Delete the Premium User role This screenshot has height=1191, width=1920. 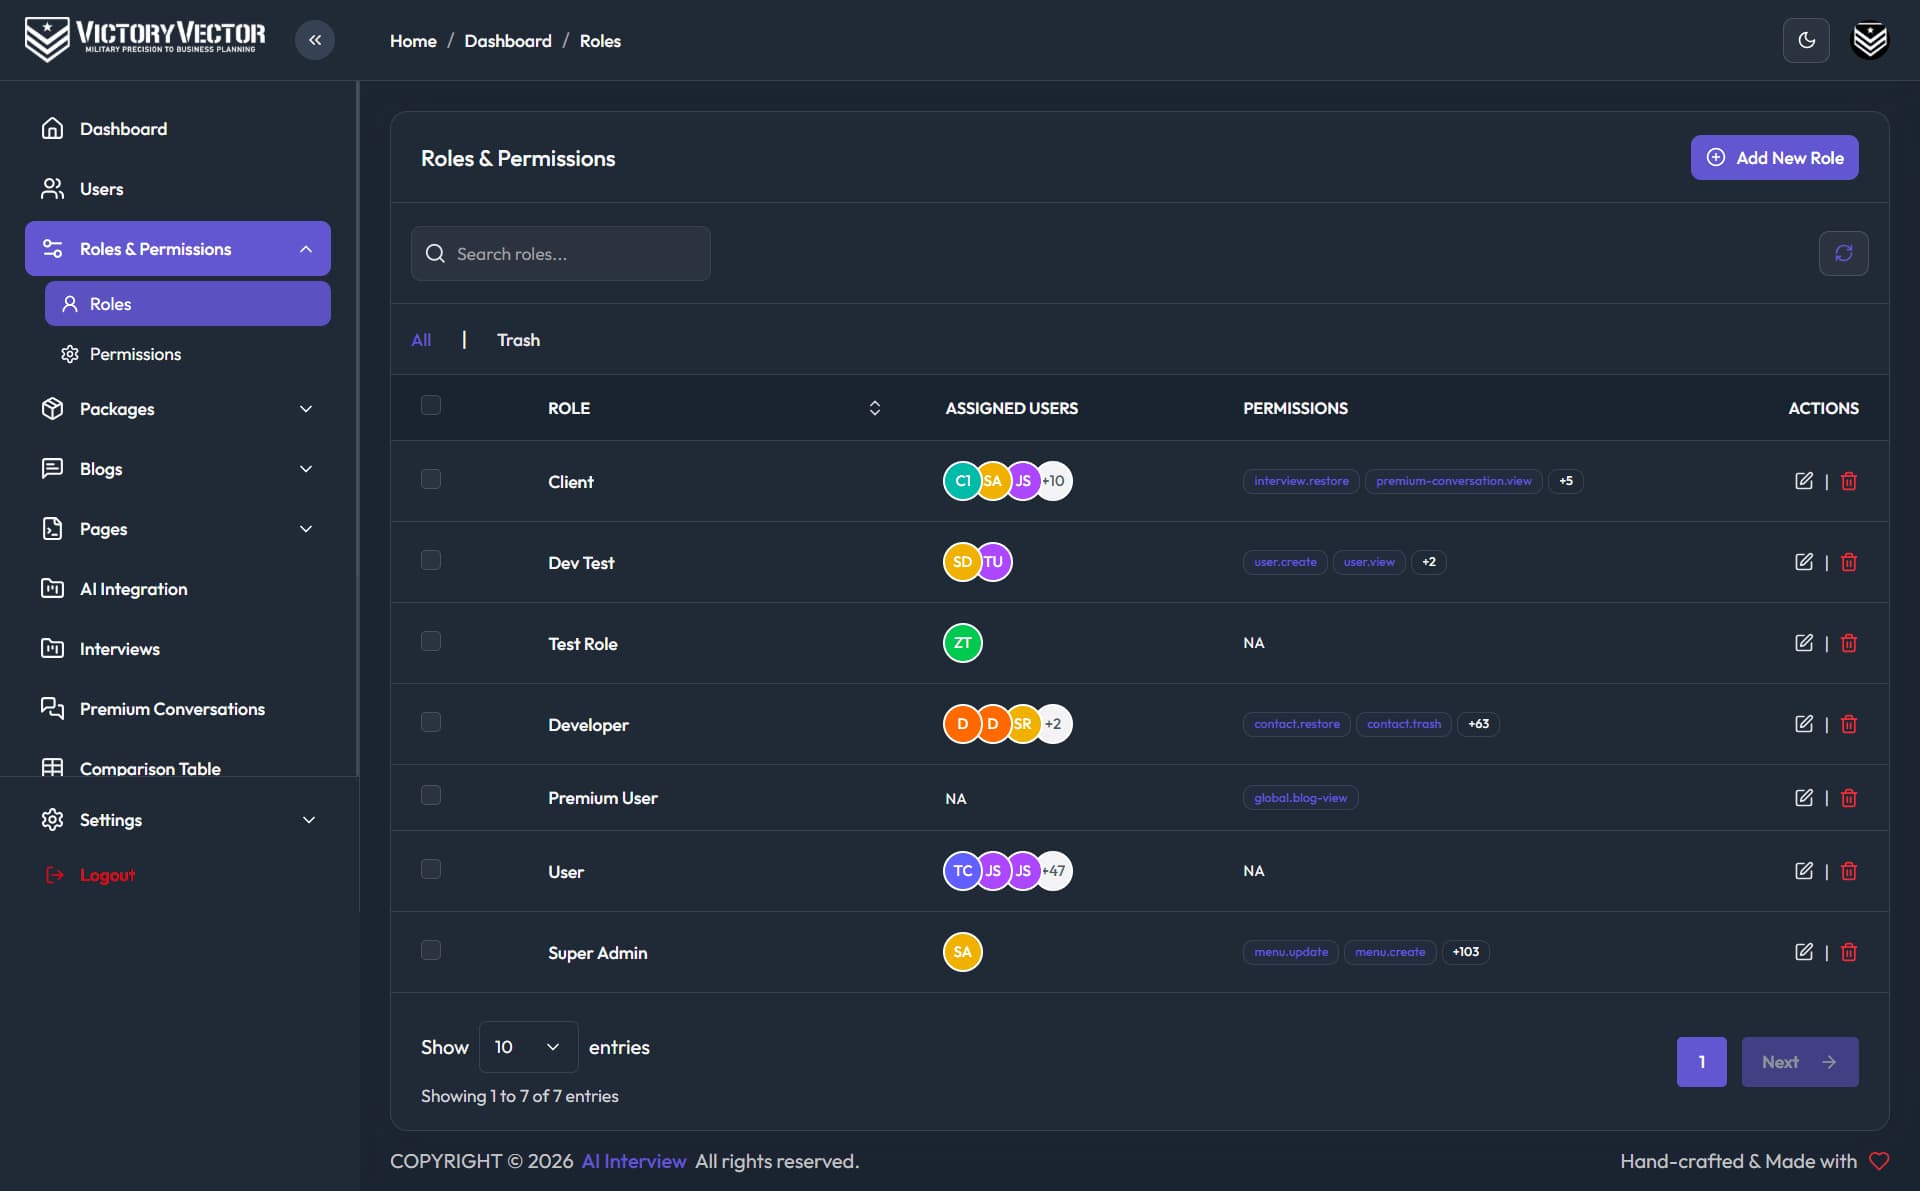pos(1849,798)
